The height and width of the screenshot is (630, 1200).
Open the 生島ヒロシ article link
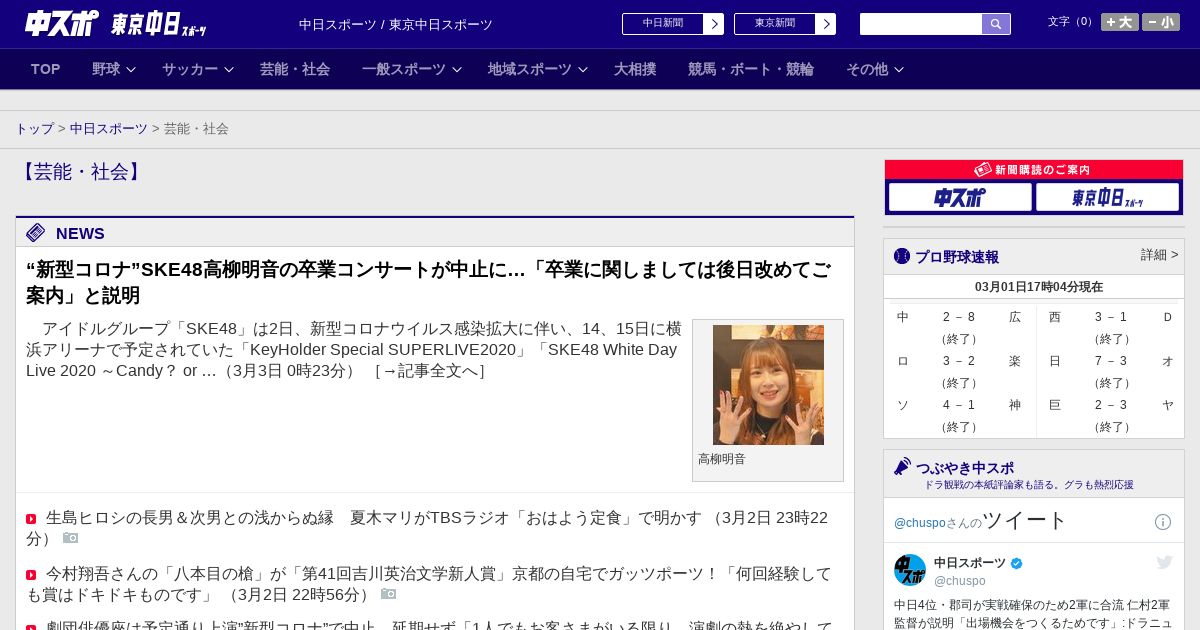(x=427, y=528)
